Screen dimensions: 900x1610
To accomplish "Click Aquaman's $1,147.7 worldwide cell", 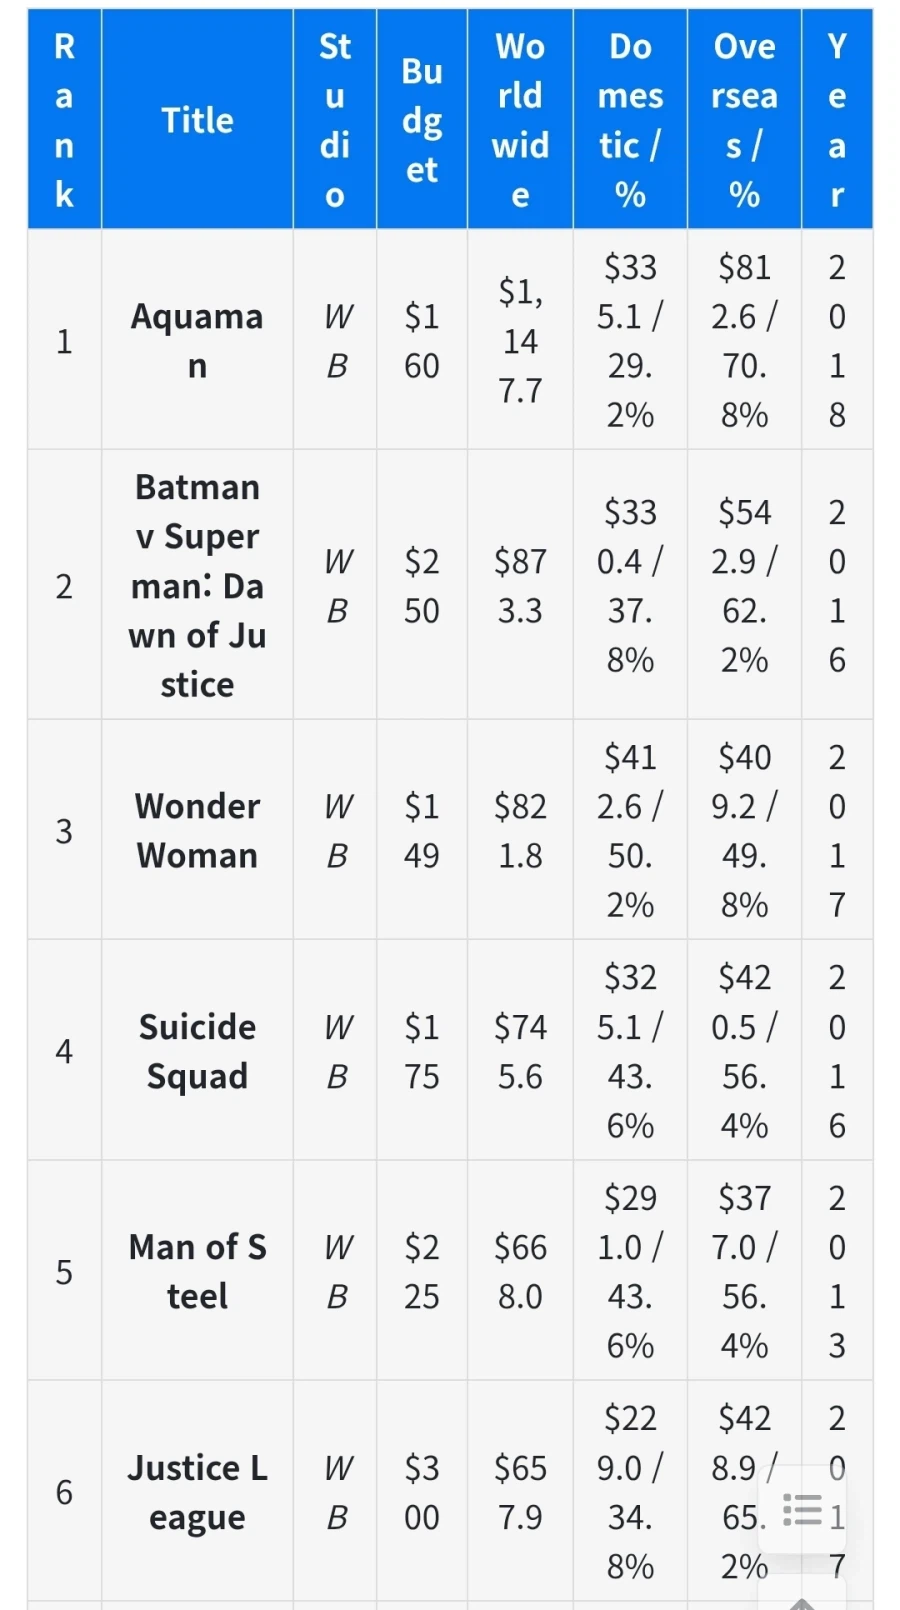I will (520, 341).
